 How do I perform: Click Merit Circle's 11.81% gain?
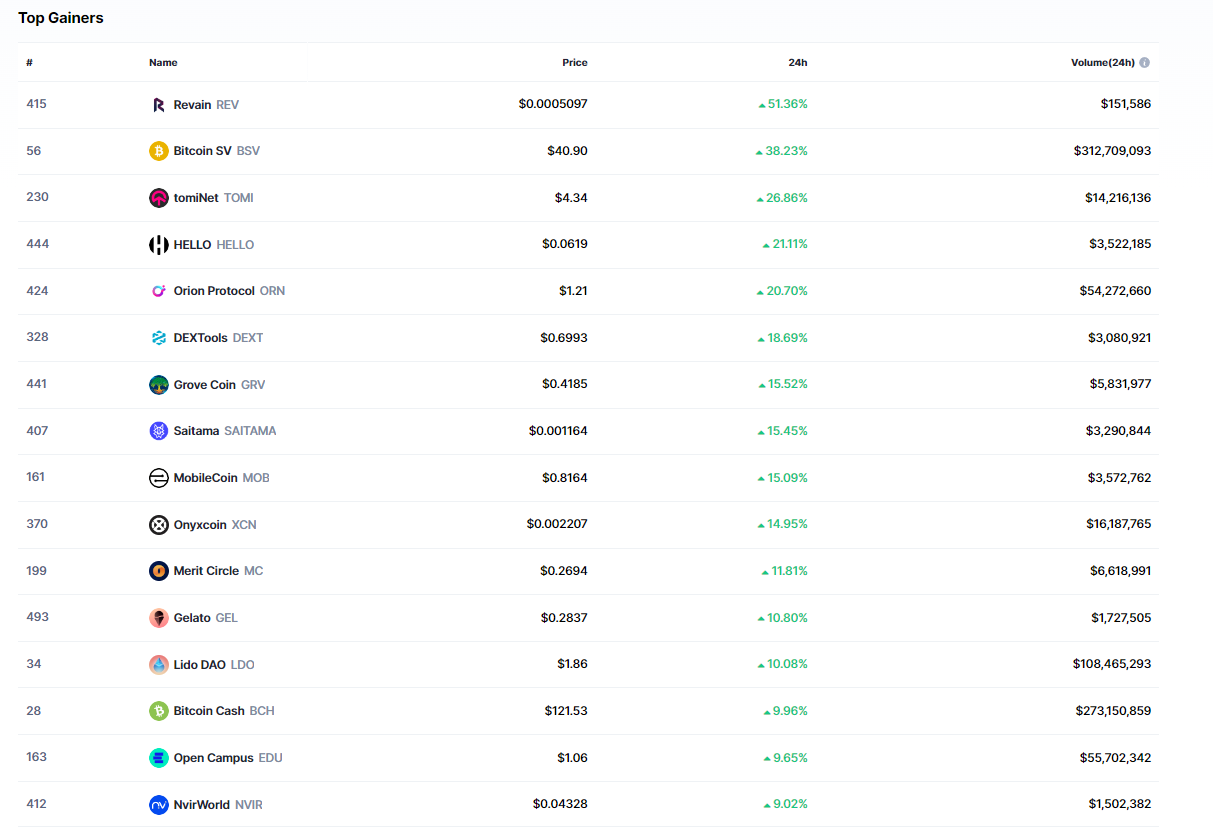(785, 571)
